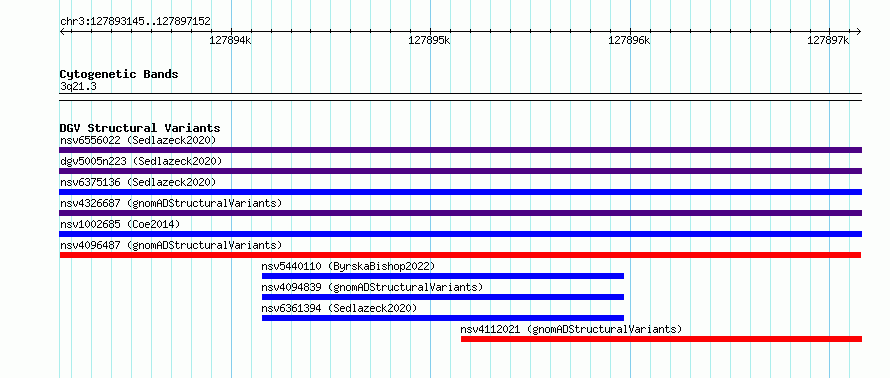Viewport: 890px width, 378px height.
Task: Click the DGV Structural Variants track title
Action: (140, 128)
